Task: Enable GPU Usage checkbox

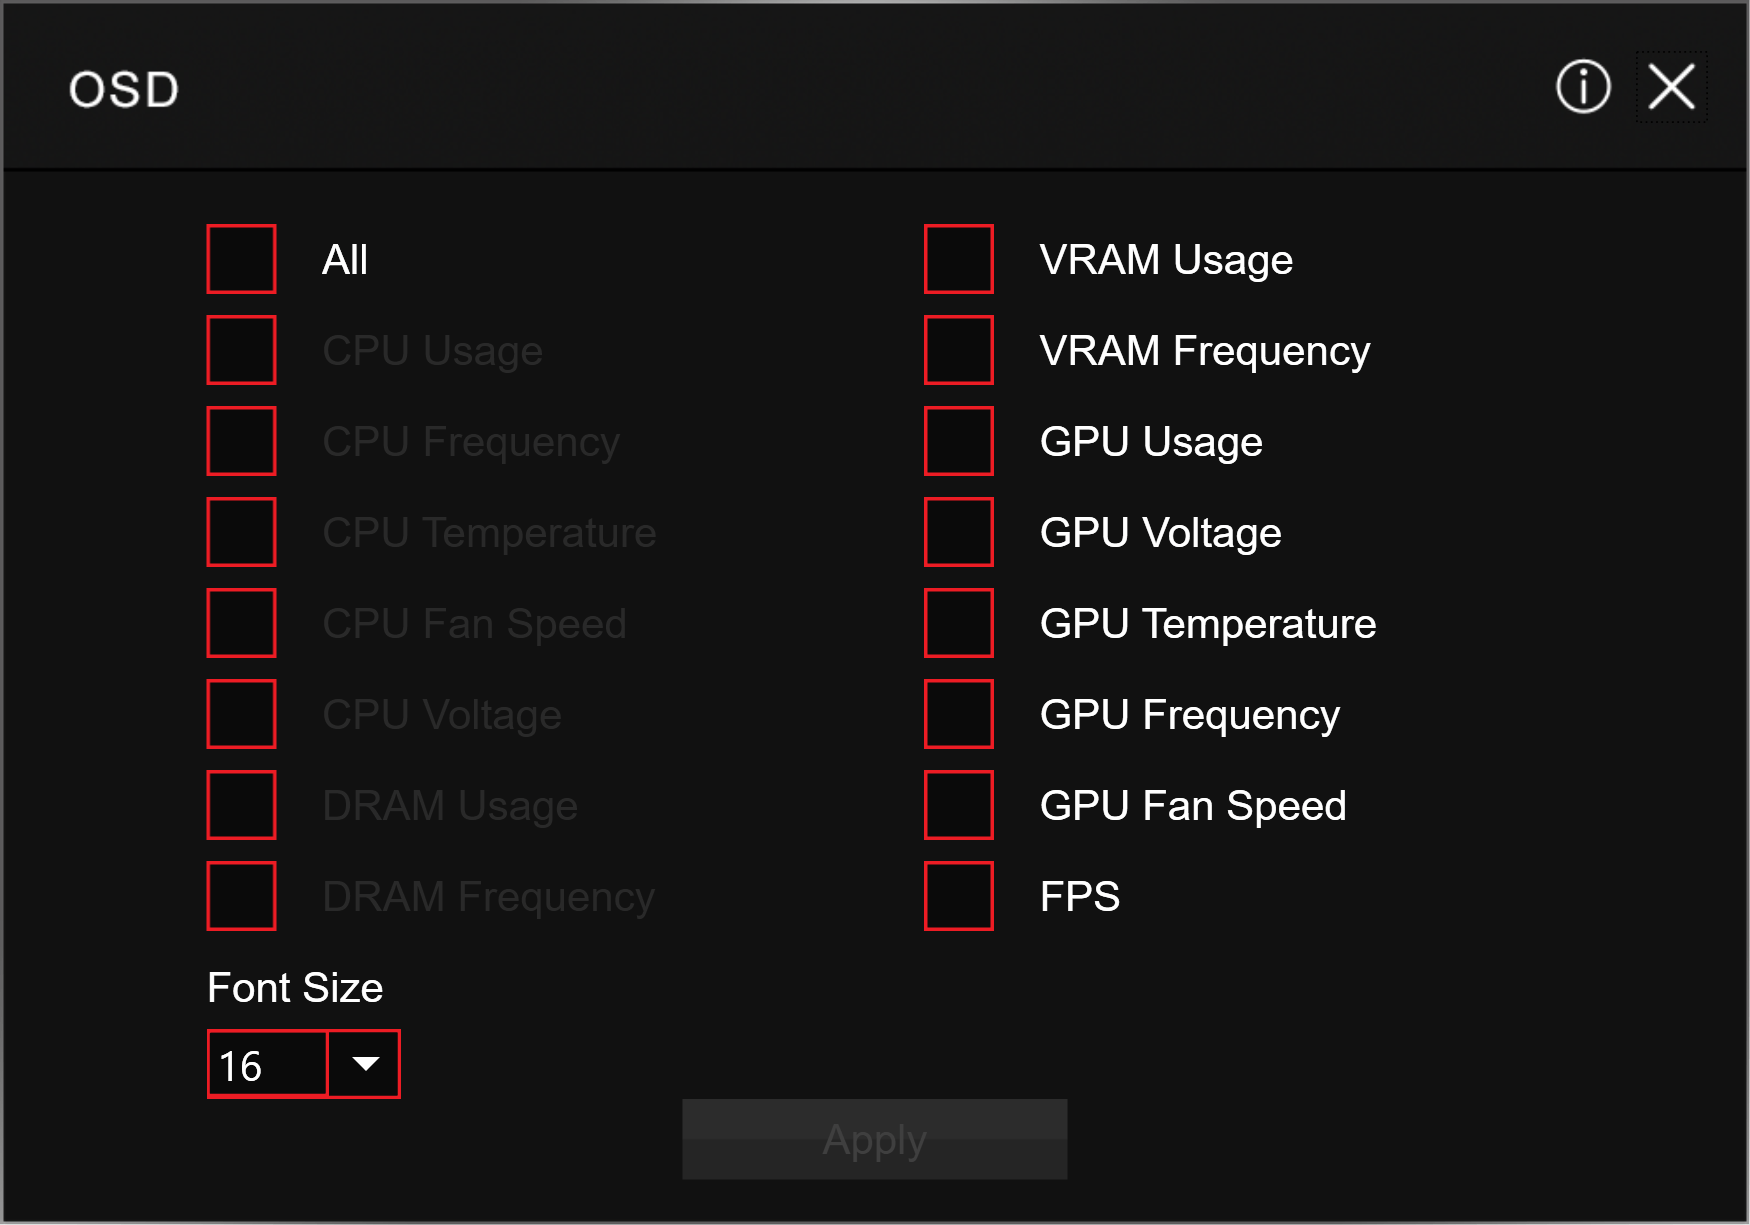Action: [x=958, y=441]
